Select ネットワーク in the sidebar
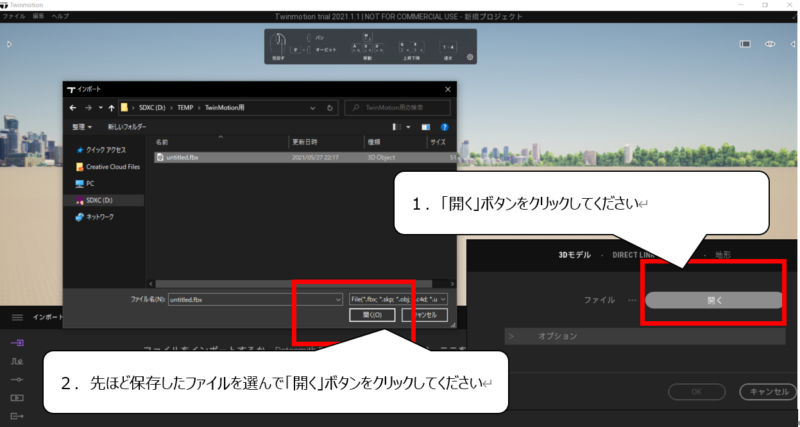Screen dimensions: 800x427 [x=95, y=217]
